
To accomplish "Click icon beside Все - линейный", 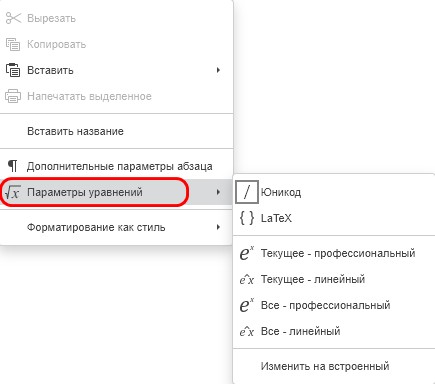I will (247, 331).
